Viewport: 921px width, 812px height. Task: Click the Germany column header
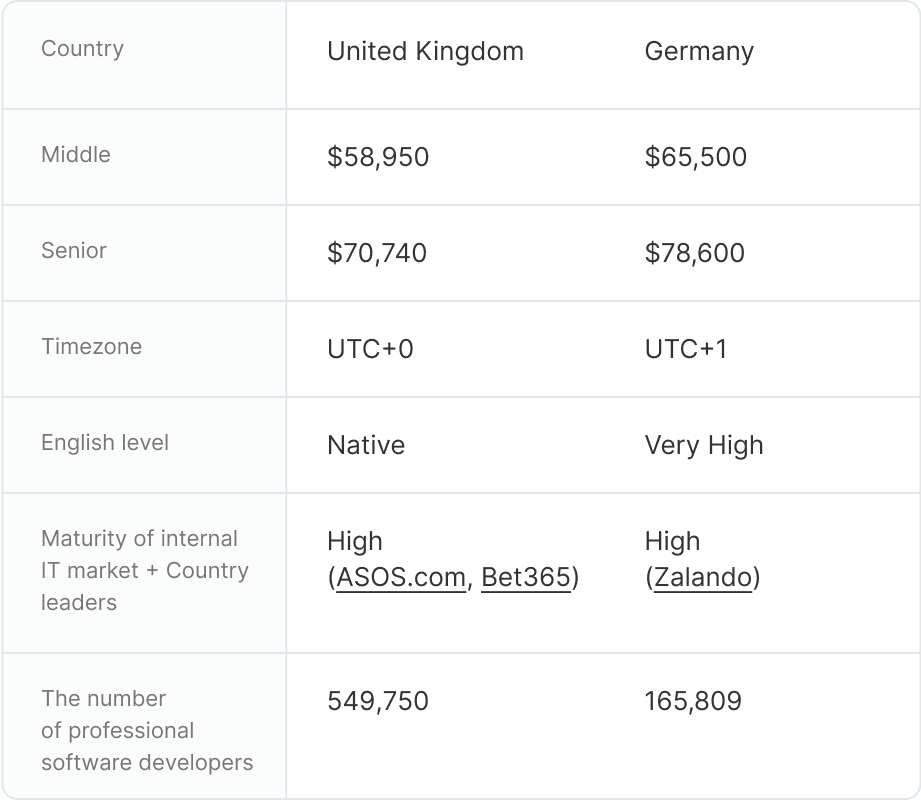point(699,51)
